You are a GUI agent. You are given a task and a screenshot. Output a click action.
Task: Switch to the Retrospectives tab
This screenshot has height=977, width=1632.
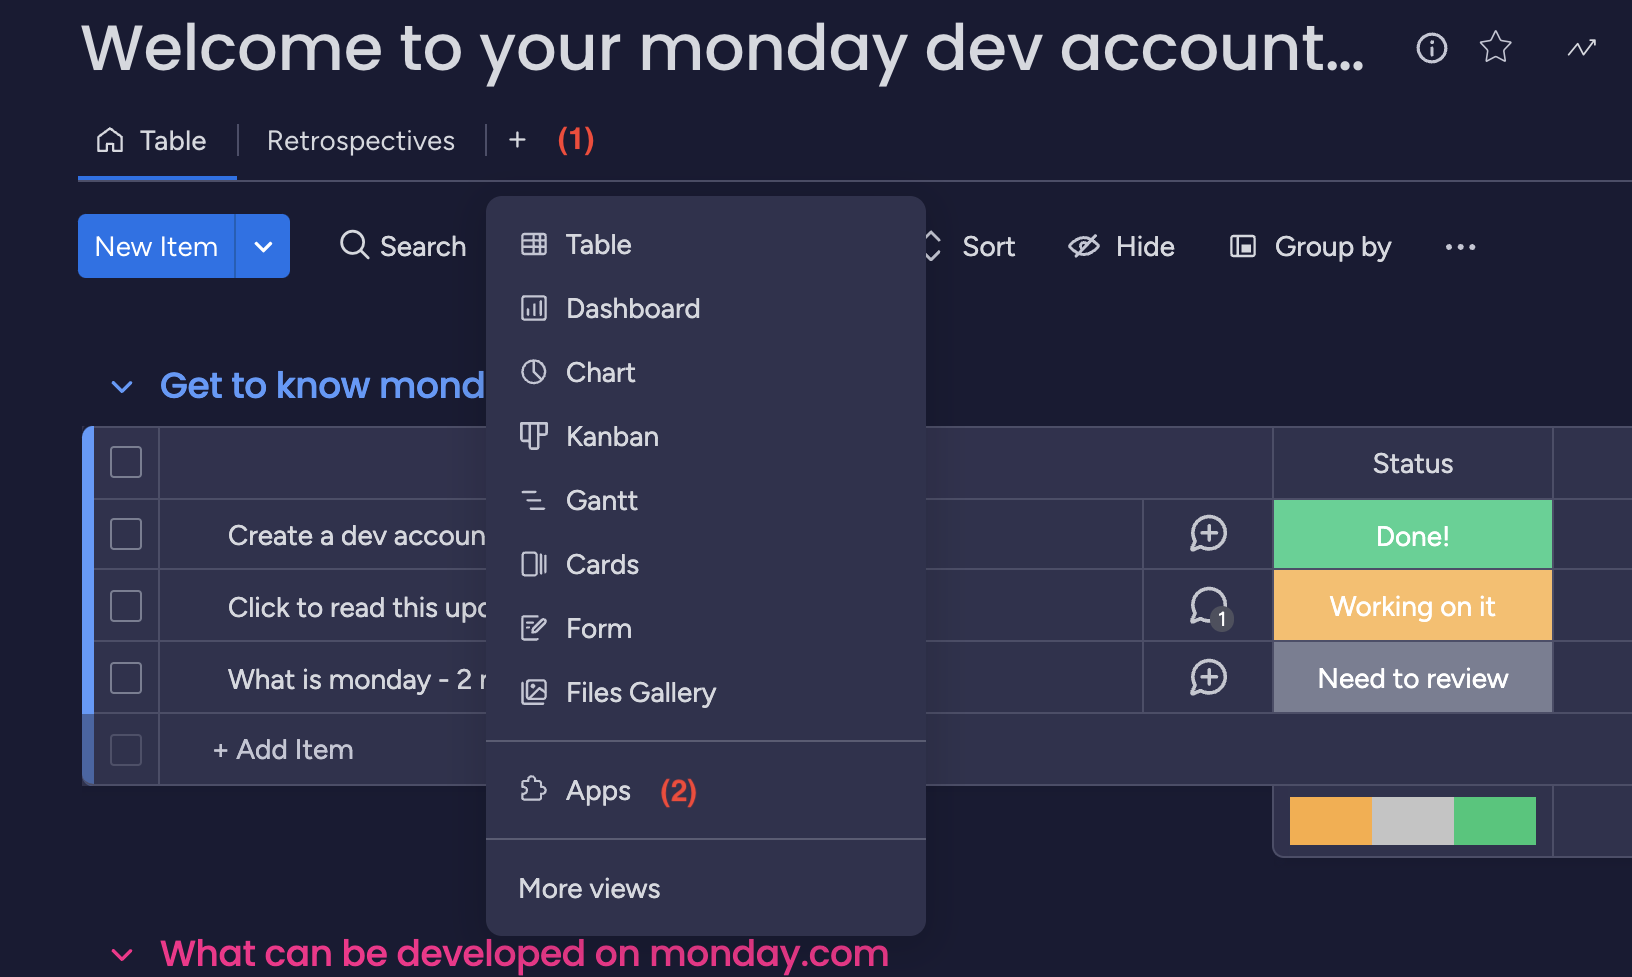click(x=360, y=141)
